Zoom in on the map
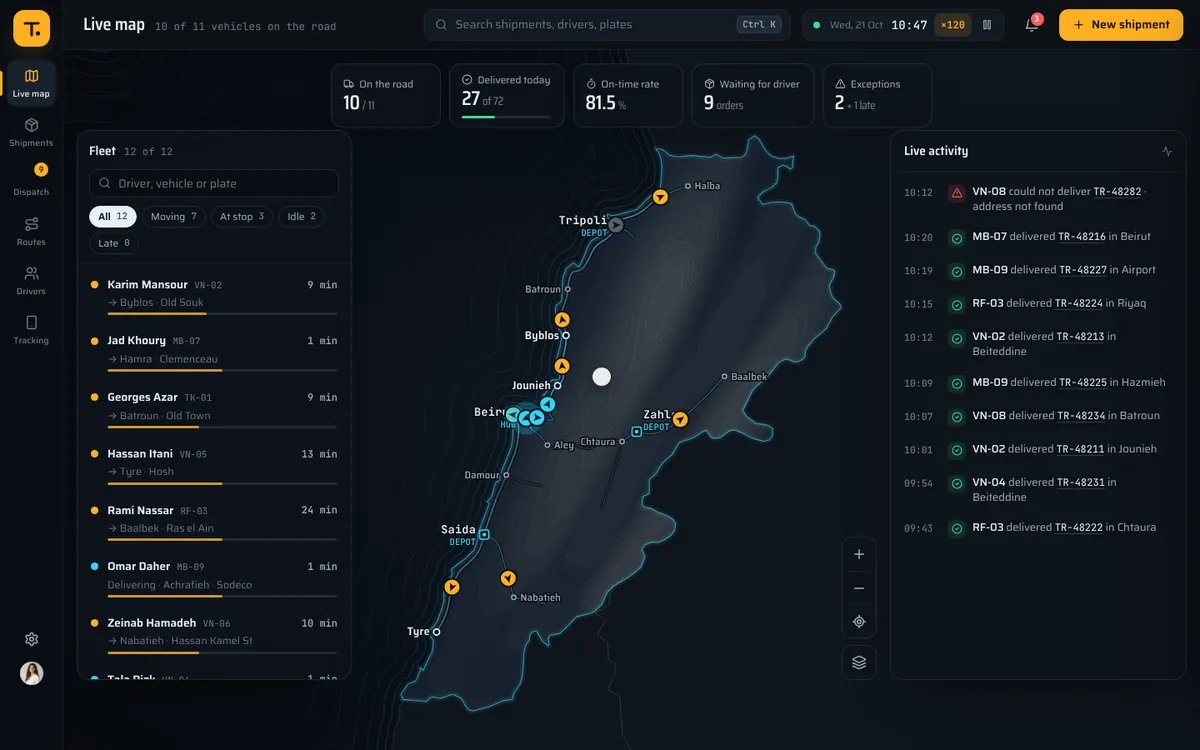 pyautogui.click(x=859, y=554)
